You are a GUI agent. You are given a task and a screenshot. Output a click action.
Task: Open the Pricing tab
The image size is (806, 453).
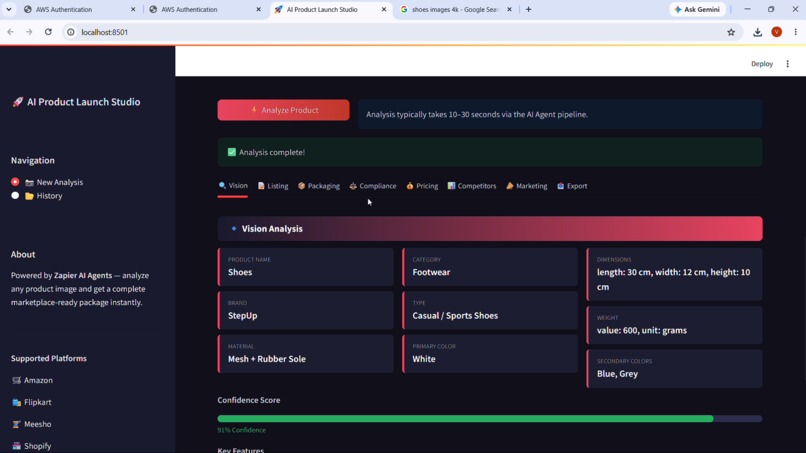click(x=422, y=186)
